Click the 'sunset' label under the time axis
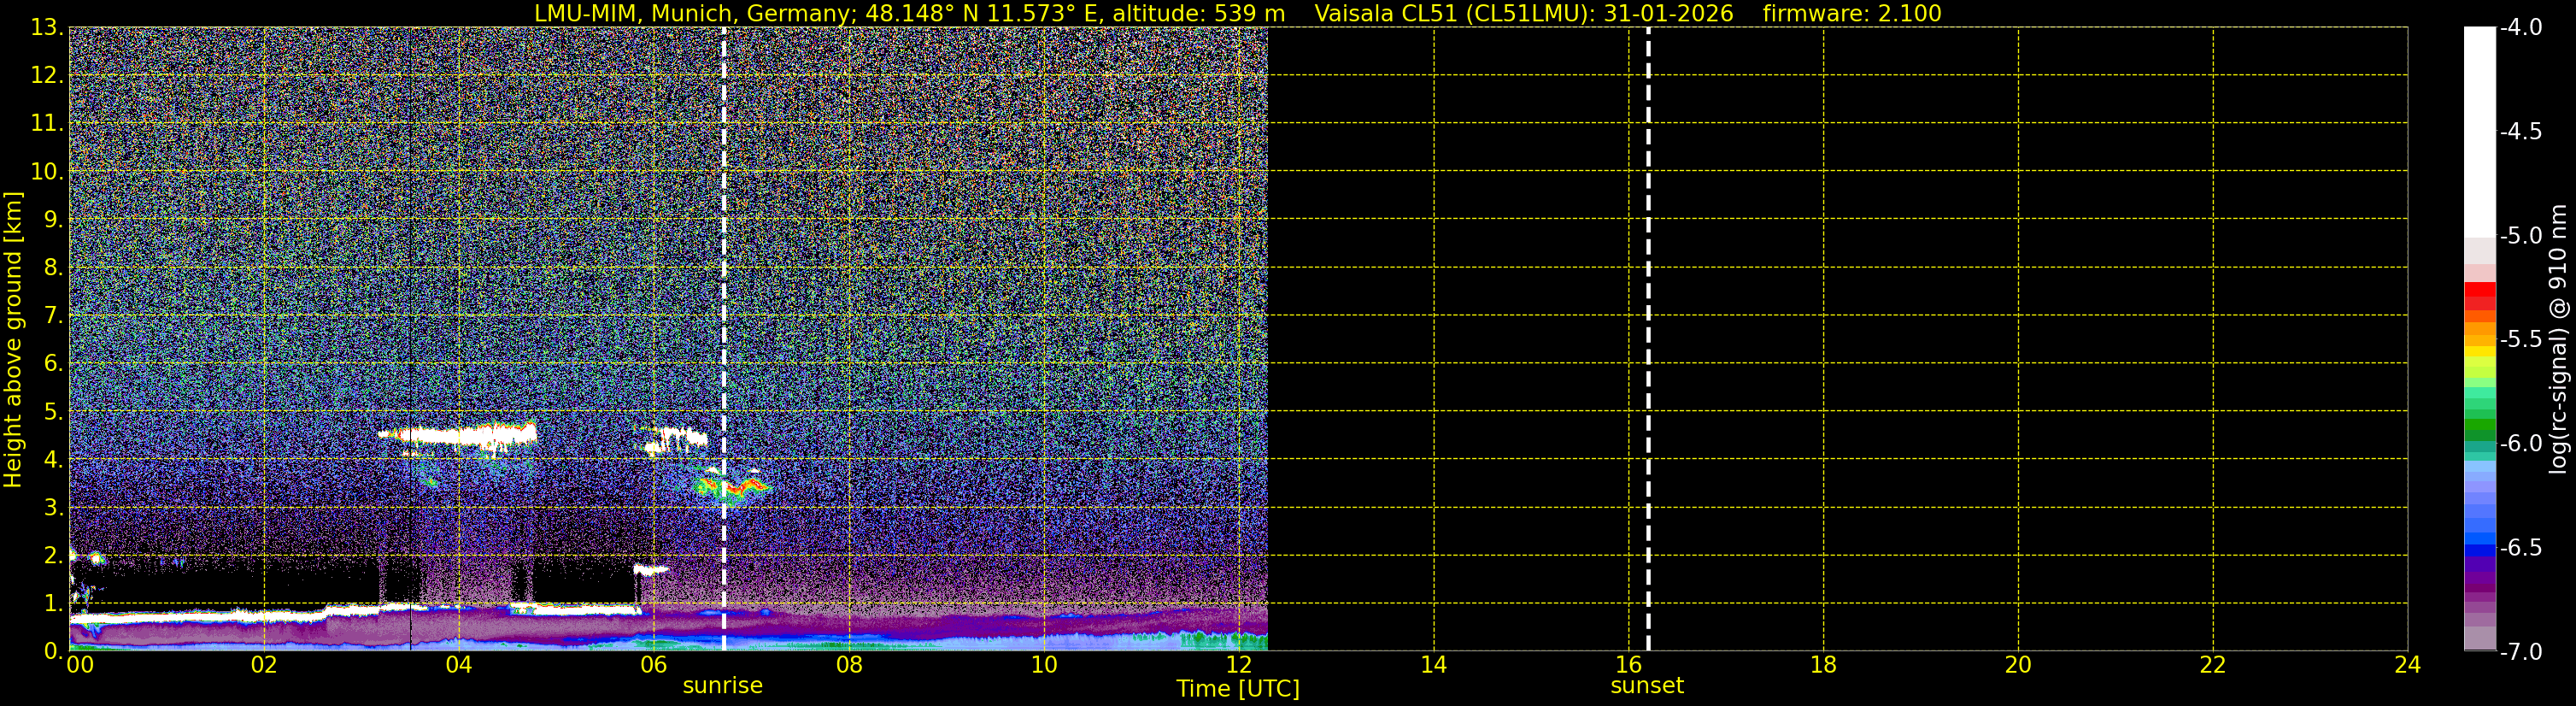2576x706 pixels. coord(1647,686)
